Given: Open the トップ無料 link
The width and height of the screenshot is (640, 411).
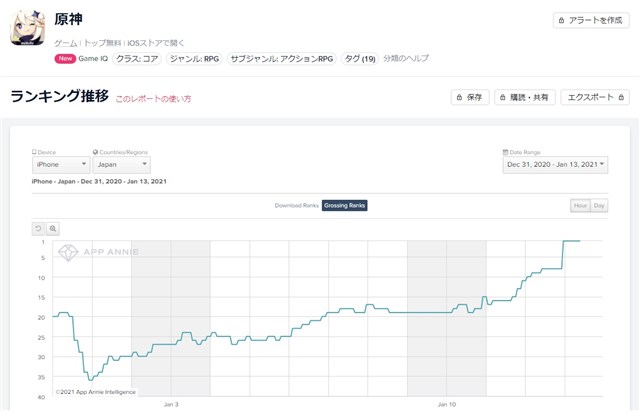Looking at the screenshot, I should (102, 43).
